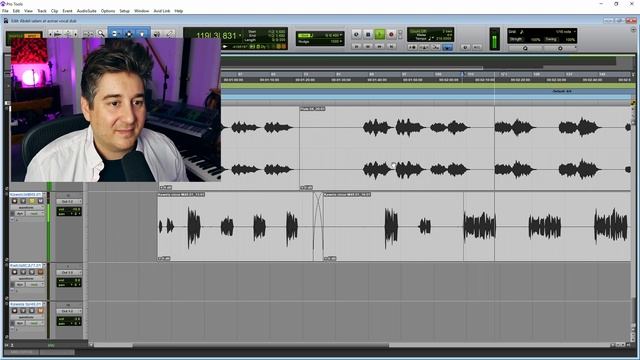Viewport: 640px width, 360px height.
Task: Click the red transport Record button
Action: click(391, 34)
